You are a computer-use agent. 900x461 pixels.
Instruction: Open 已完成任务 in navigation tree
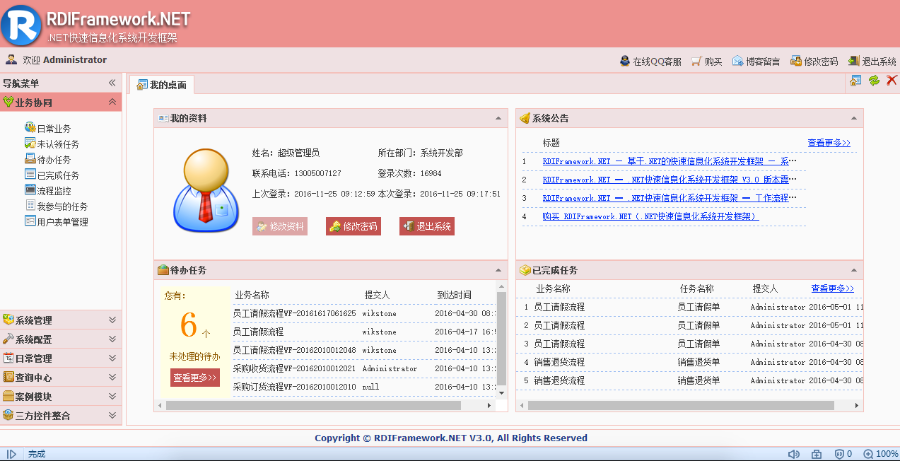[52, 175]
